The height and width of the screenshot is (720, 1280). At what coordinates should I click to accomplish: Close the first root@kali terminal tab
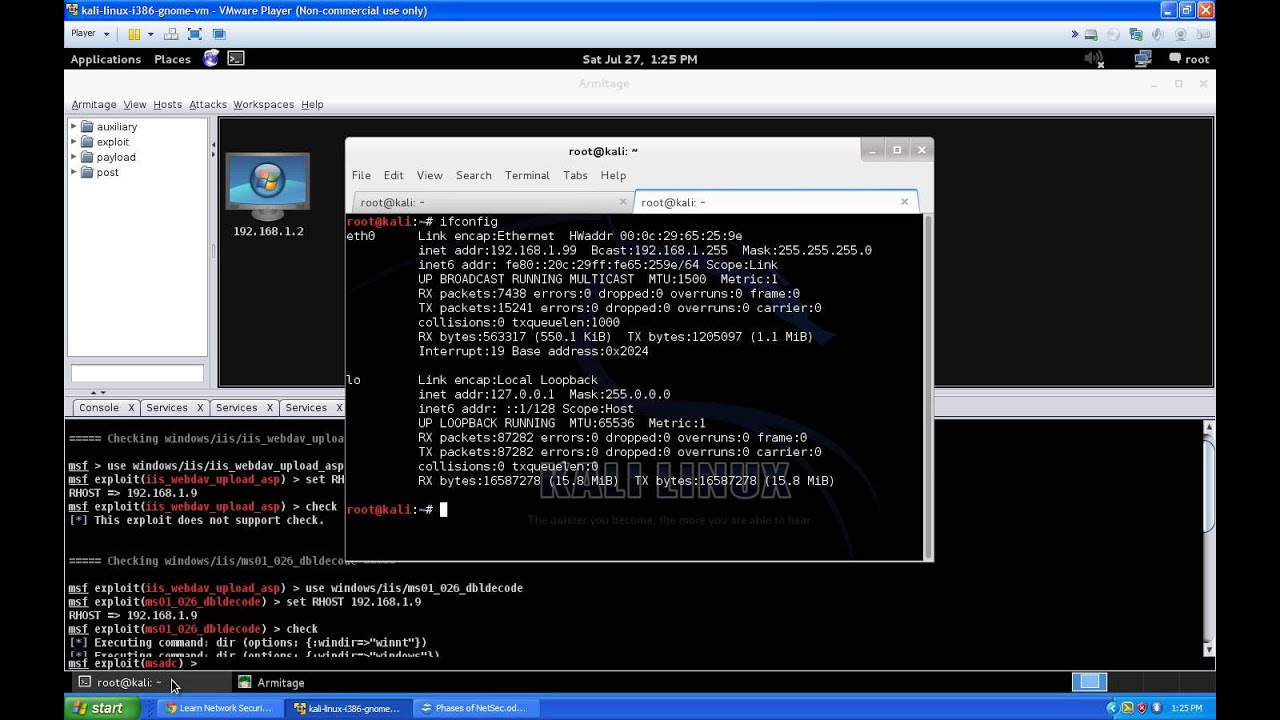pyautogui.click(x=623, y=201)
